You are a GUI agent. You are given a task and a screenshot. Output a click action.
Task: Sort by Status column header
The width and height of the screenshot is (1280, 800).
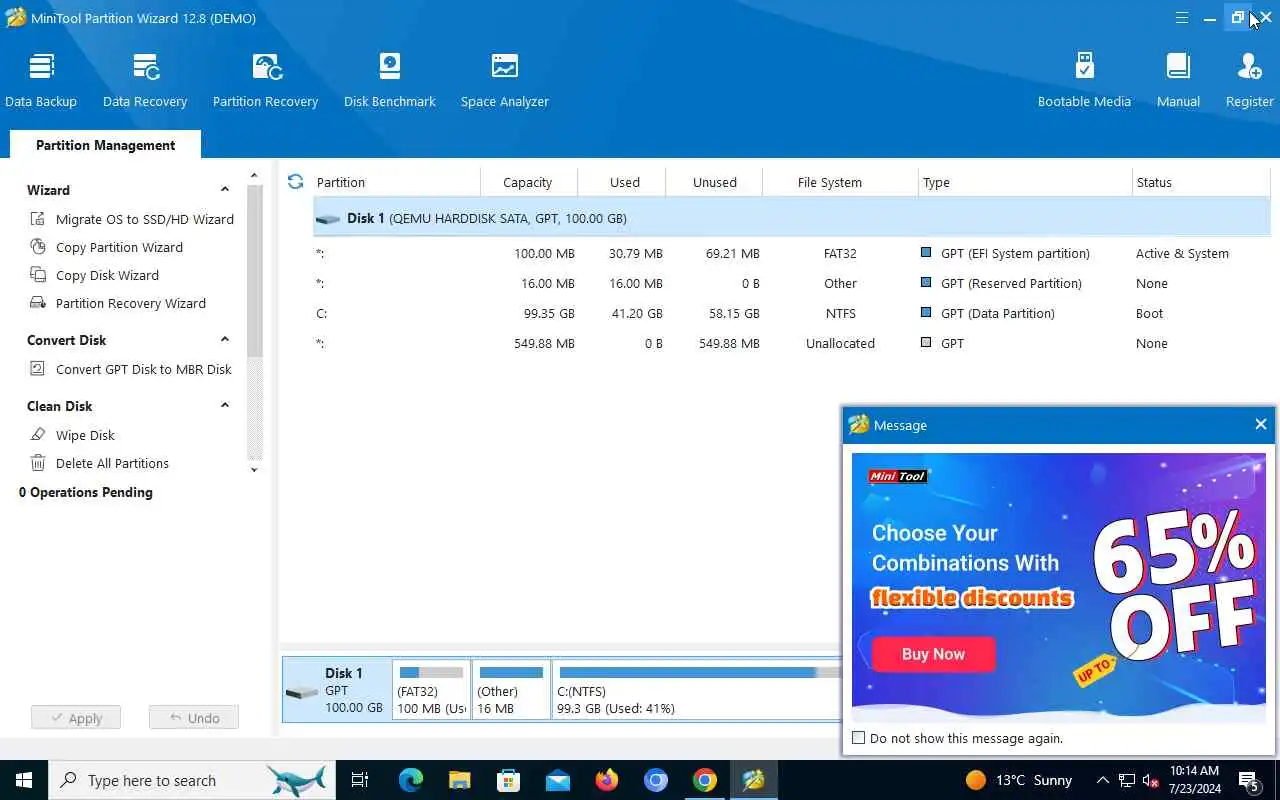(x=1200, y=182)
